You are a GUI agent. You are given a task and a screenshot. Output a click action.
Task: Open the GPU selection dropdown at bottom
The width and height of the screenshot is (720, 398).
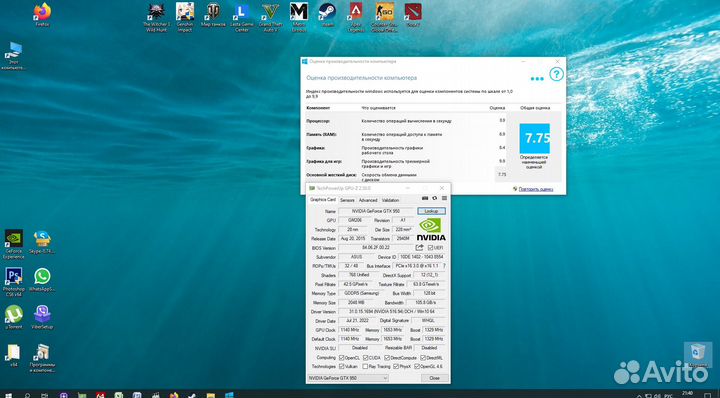(348, 378)
